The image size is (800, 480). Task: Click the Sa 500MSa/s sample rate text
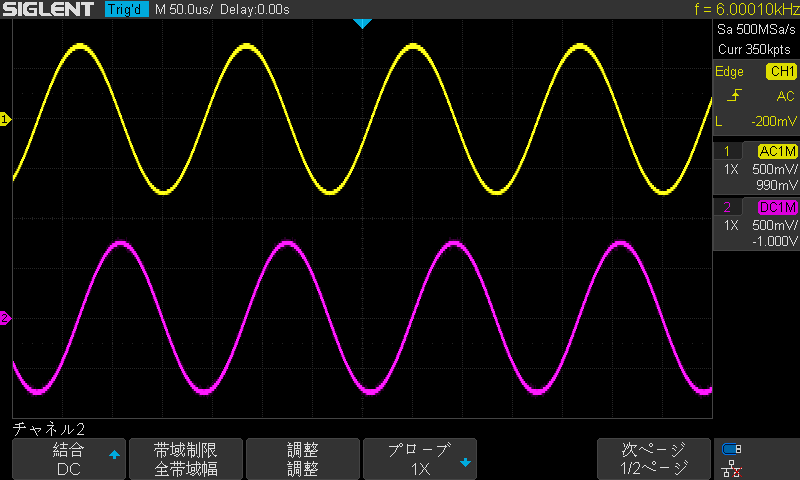756,29
